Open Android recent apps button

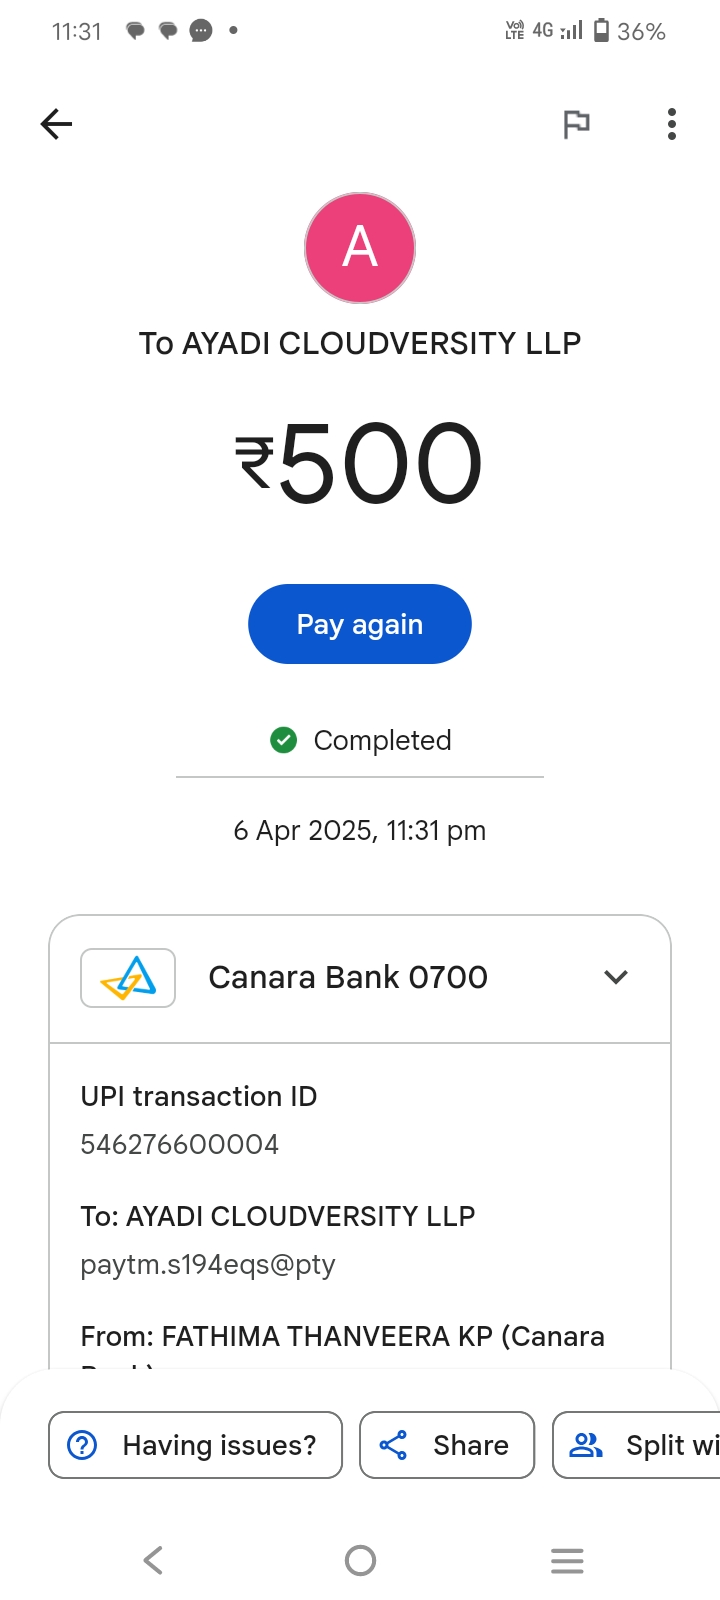pyautogui.click(x=567, y=1560)
